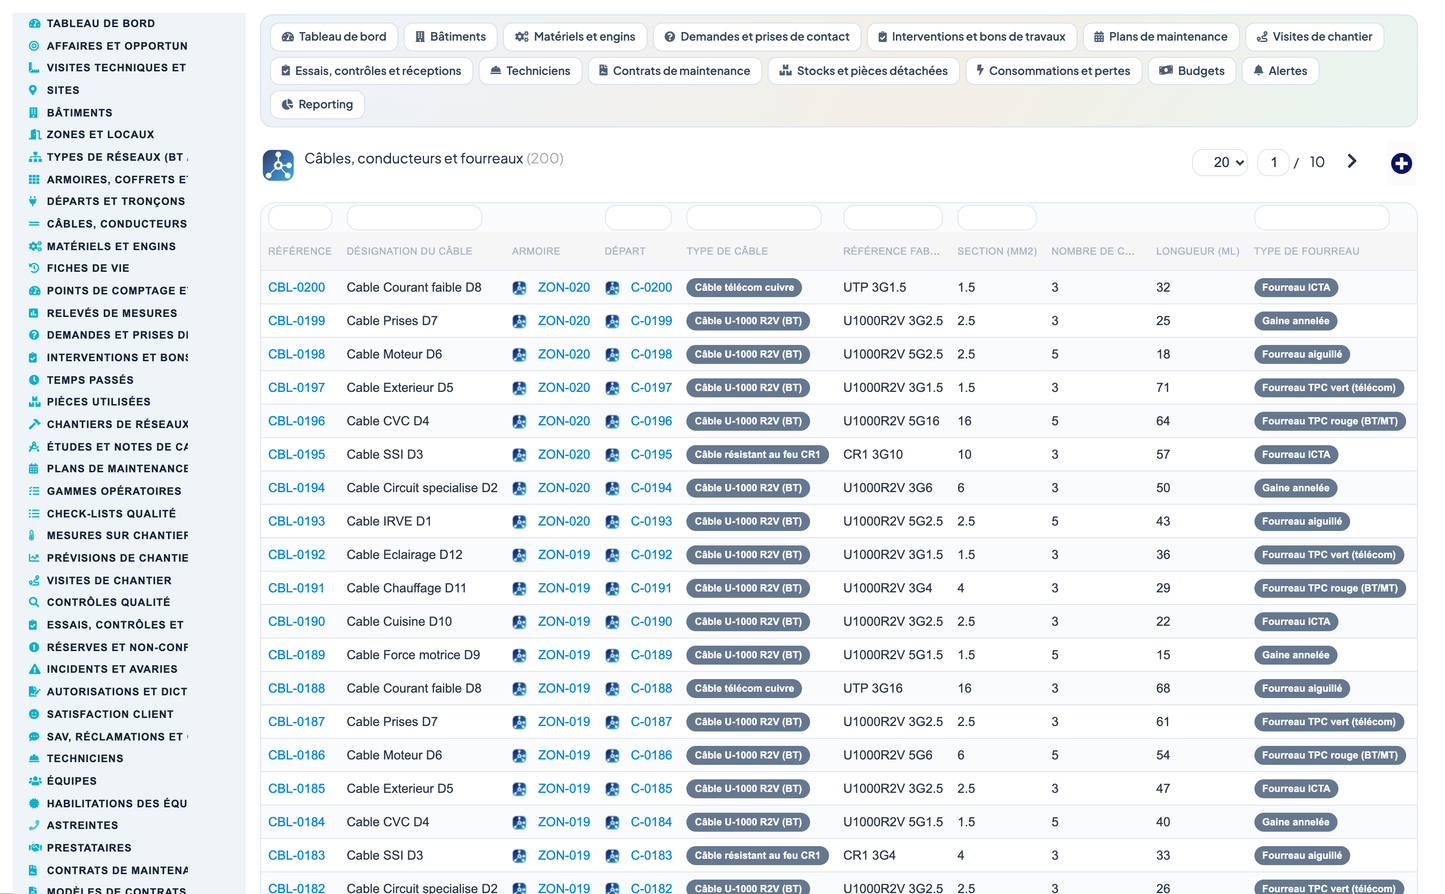1445x894 pixels.
Task: Click the Chantiers de réseaux sidebar icon
Action: coord(34,424)
